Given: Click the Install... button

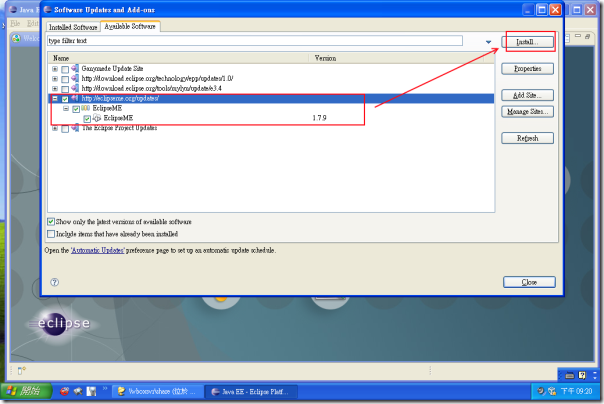Looking at the screenshot, I should coord(527,42).
